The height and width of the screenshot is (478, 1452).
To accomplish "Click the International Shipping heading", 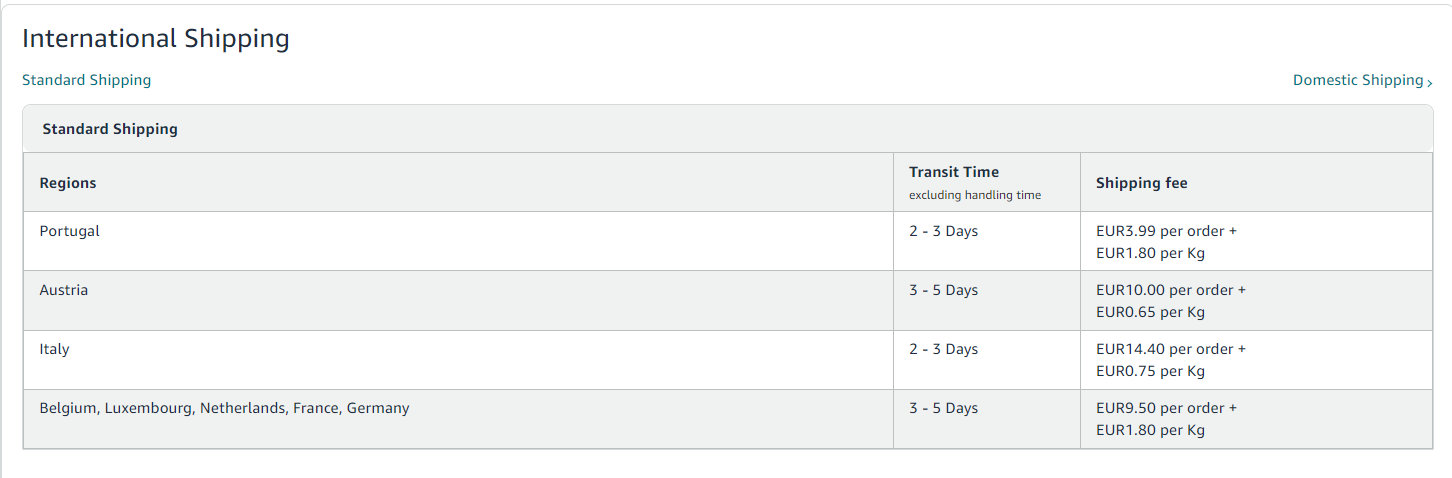I will pos(155,38).
